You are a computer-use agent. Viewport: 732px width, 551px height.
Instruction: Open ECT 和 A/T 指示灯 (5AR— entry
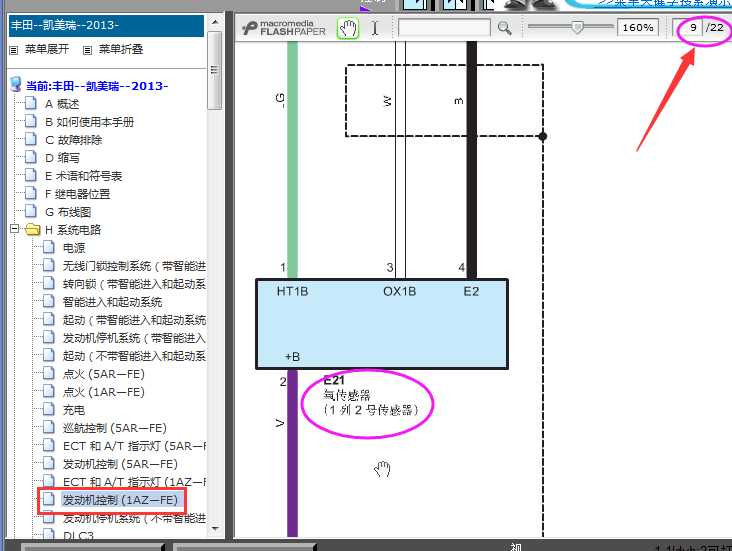(x=134, y=446)
